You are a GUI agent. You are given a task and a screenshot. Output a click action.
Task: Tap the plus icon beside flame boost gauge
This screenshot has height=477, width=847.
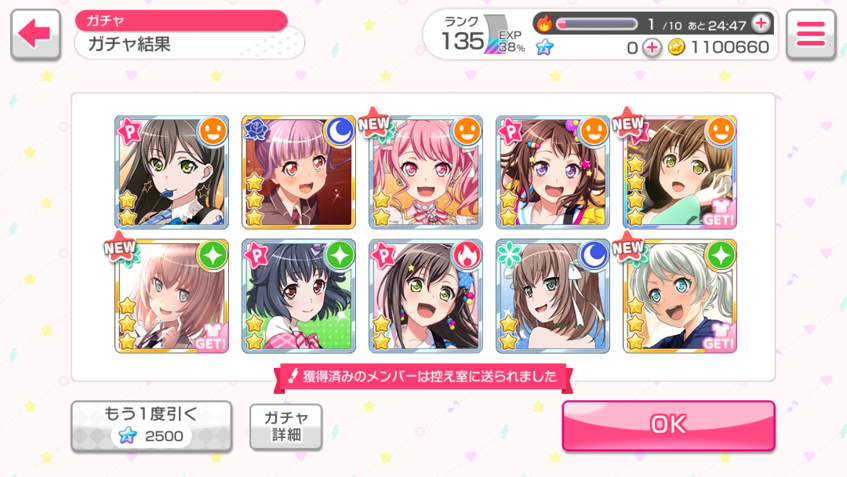point(761,23)
